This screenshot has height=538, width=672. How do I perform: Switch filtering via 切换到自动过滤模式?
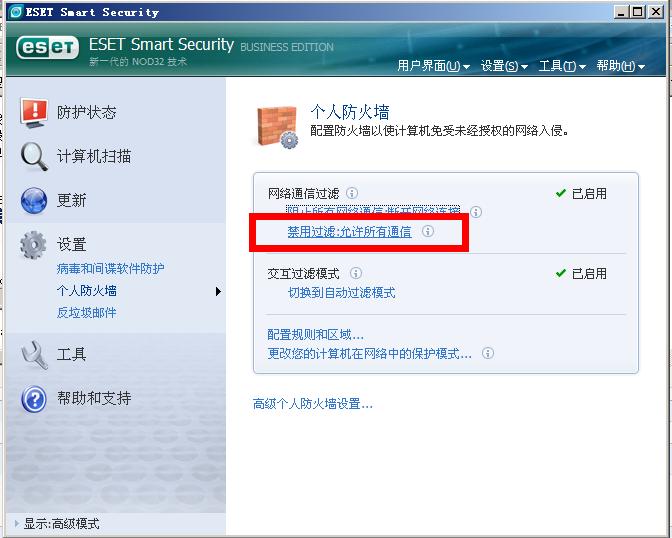[342, 293]
